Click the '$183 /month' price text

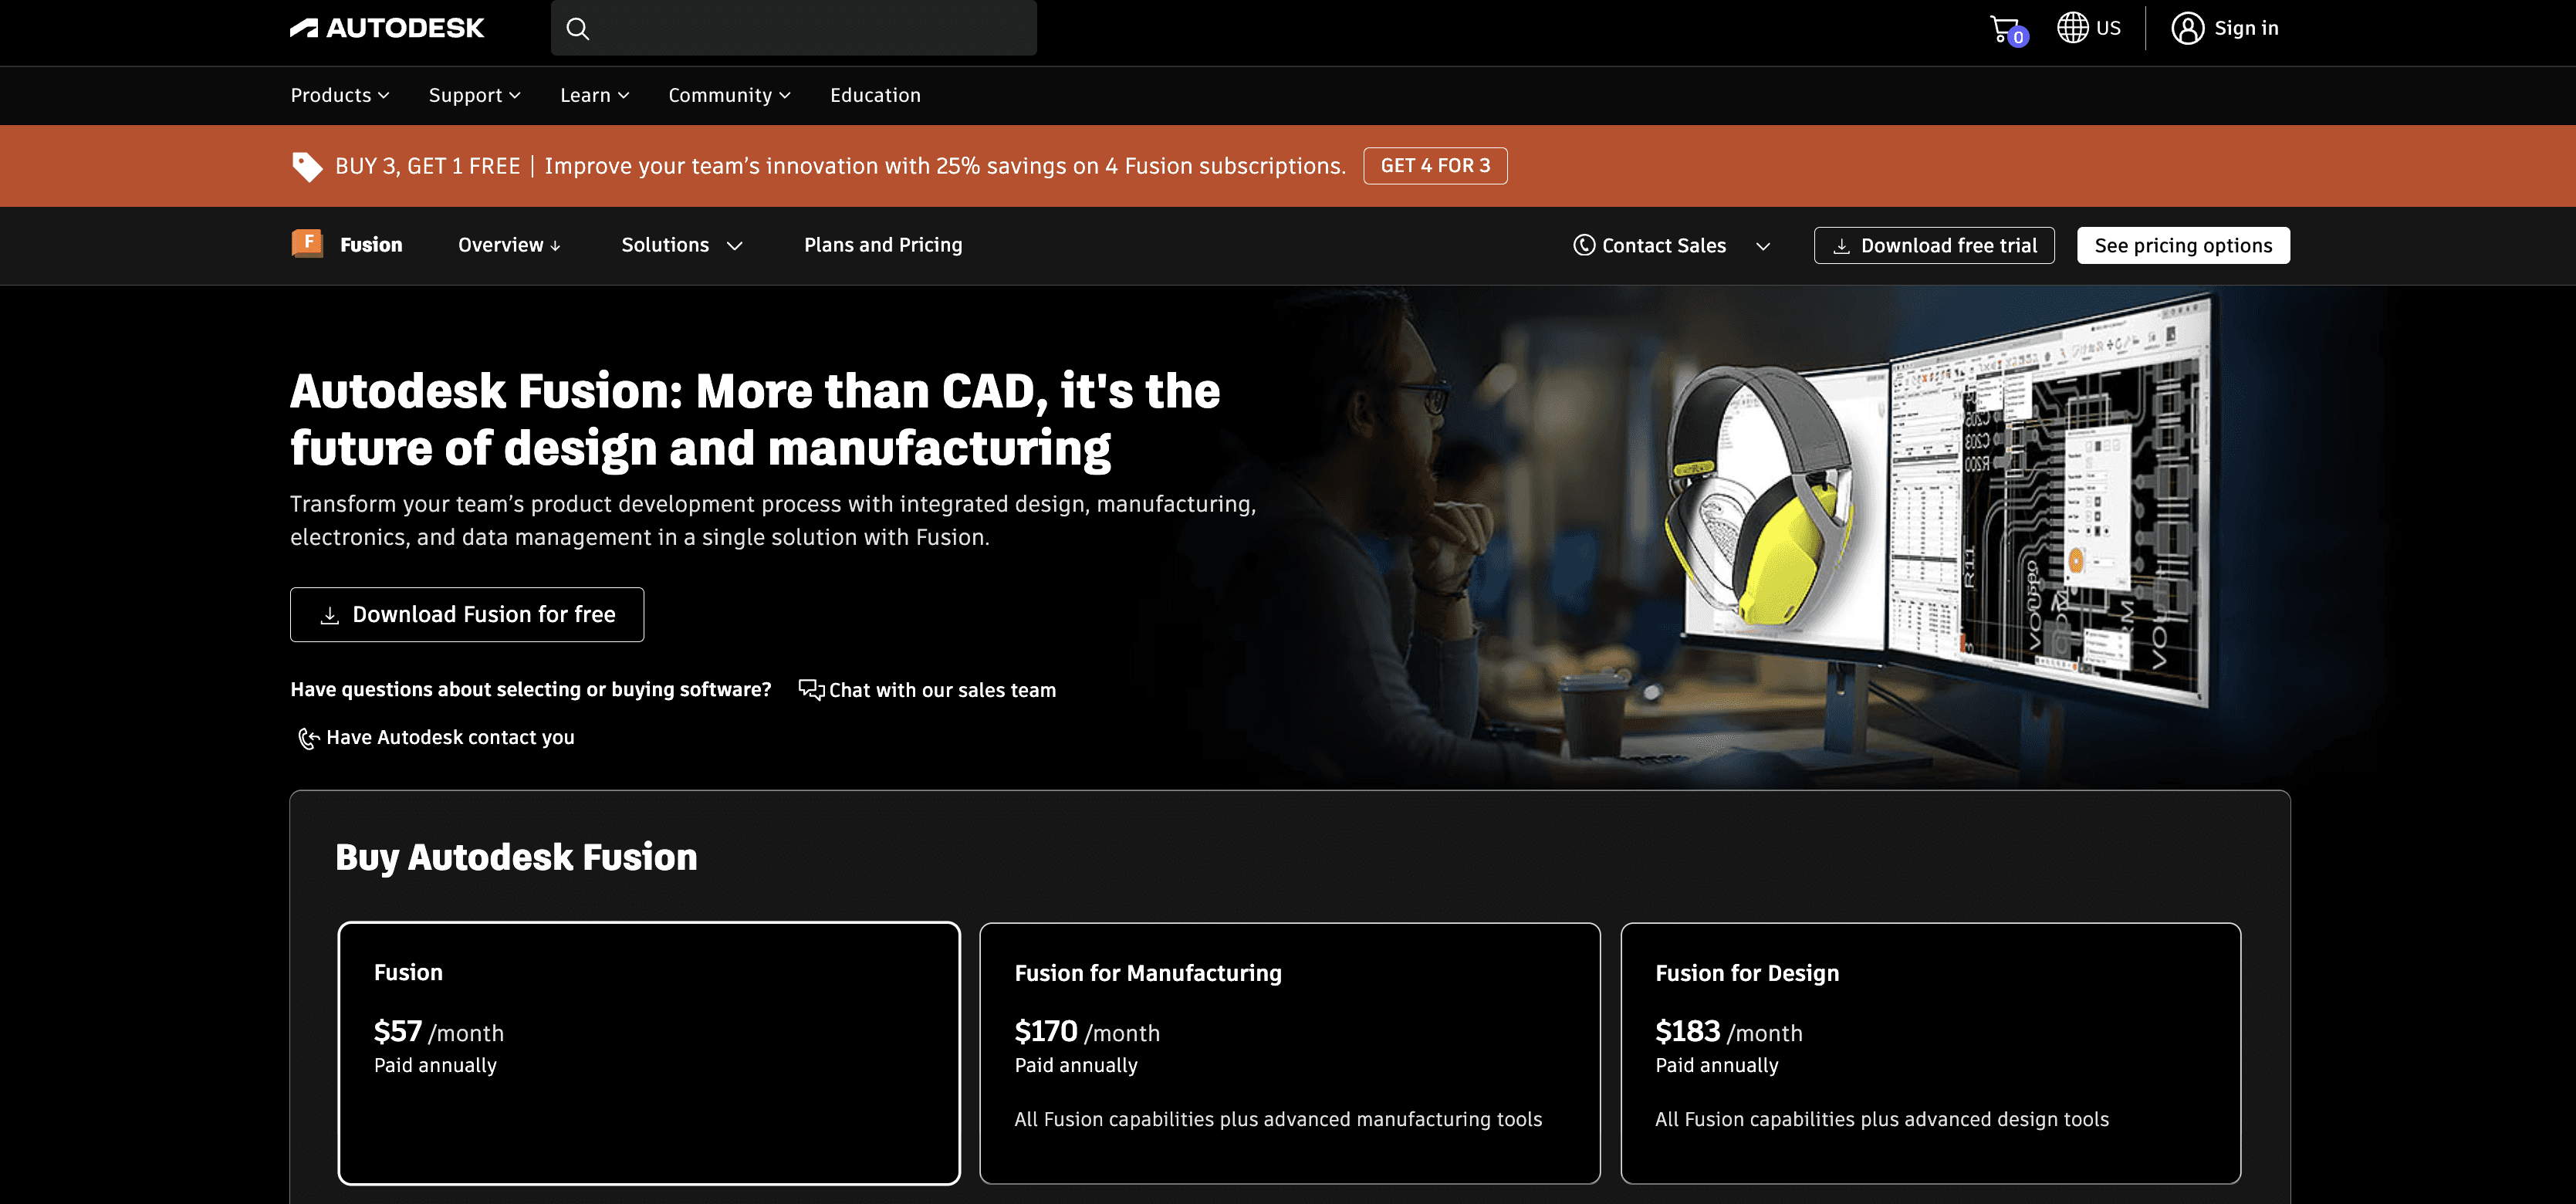1728,1032
